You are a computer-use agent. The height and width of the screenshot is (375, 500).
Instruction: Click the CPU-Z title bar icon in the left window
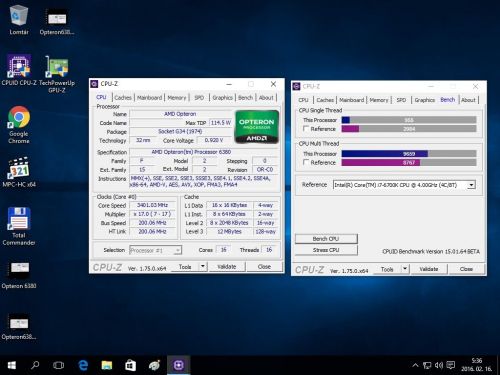coord(94,84)
